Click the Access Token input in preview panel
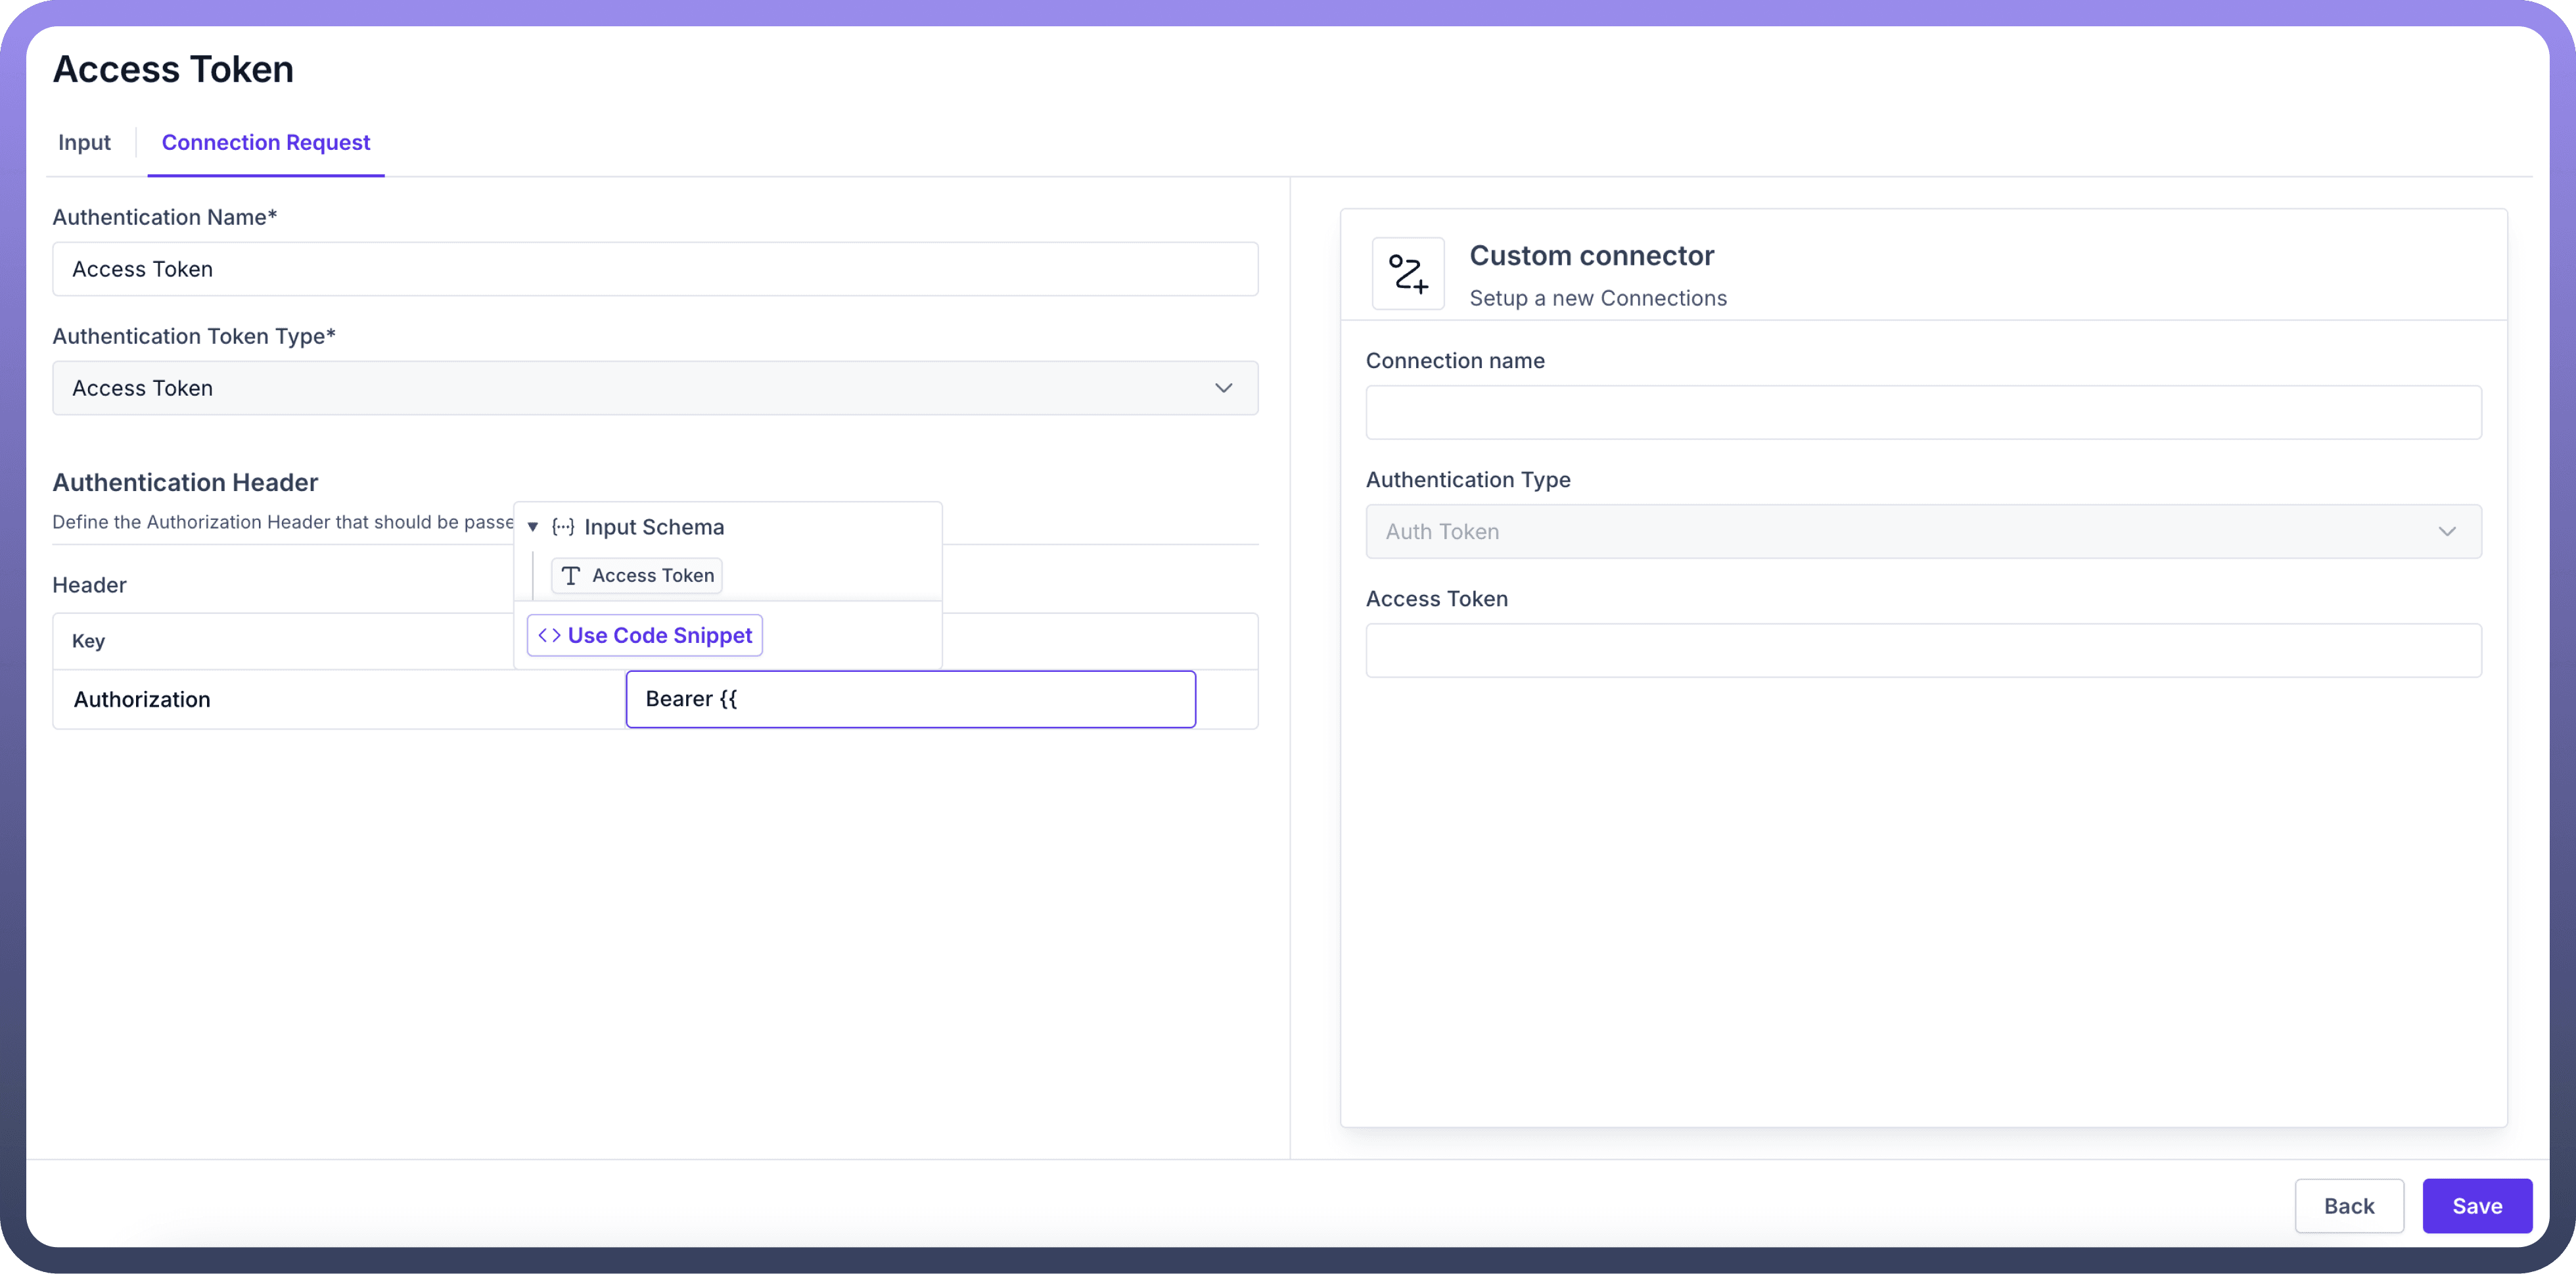Screen dimensions: 2576x1274 coord(1923,651)
